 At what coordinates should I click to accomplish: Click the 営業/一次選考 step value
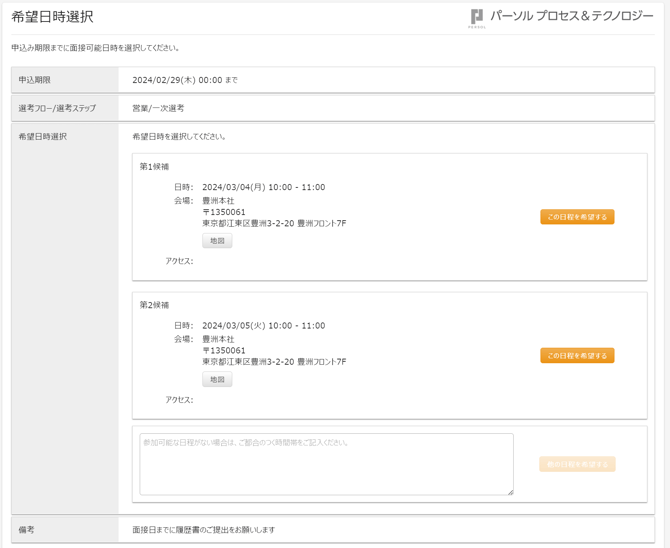tap(158, 108)
